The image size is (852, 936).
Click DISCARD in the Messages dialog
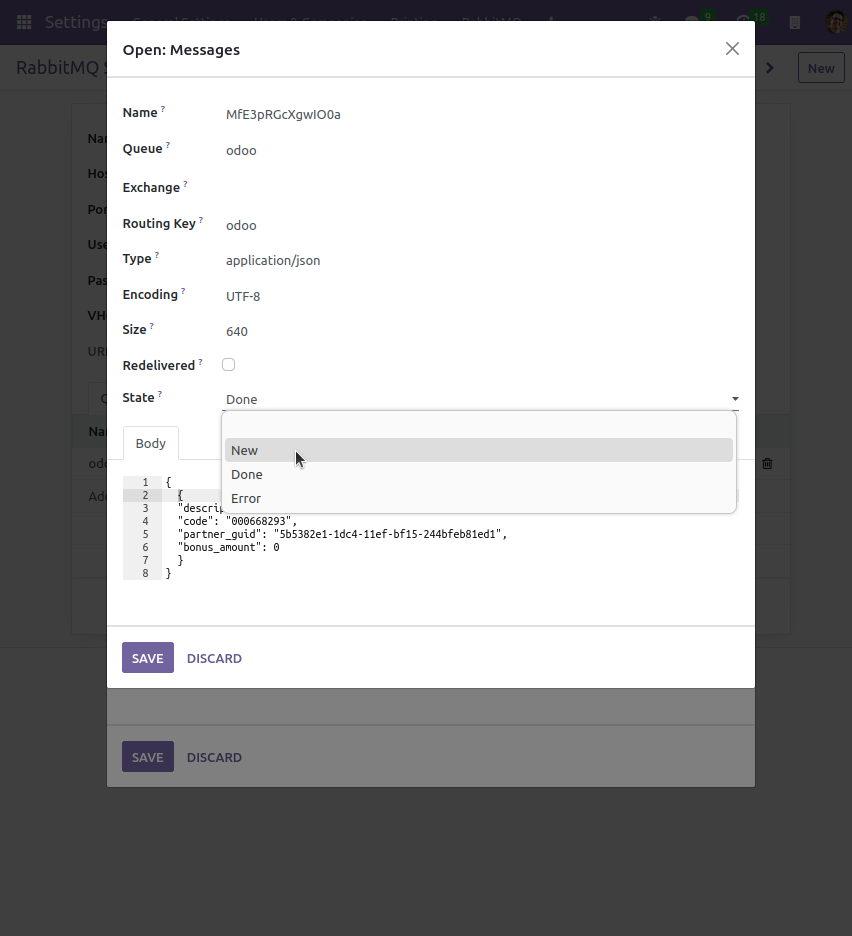pos(214,658)
